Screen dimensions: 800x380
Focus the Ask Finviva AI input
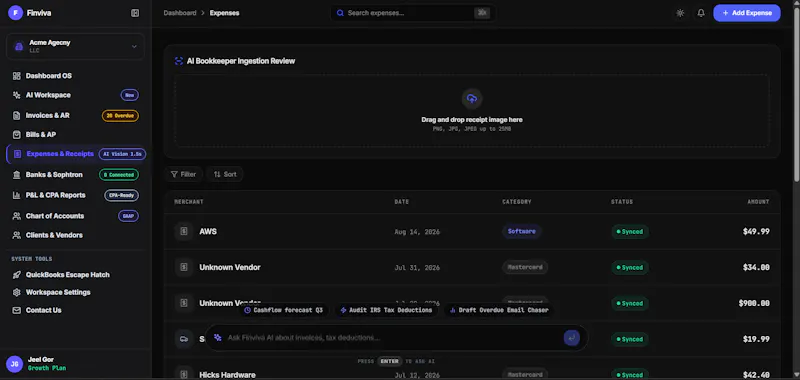(393, 338)
